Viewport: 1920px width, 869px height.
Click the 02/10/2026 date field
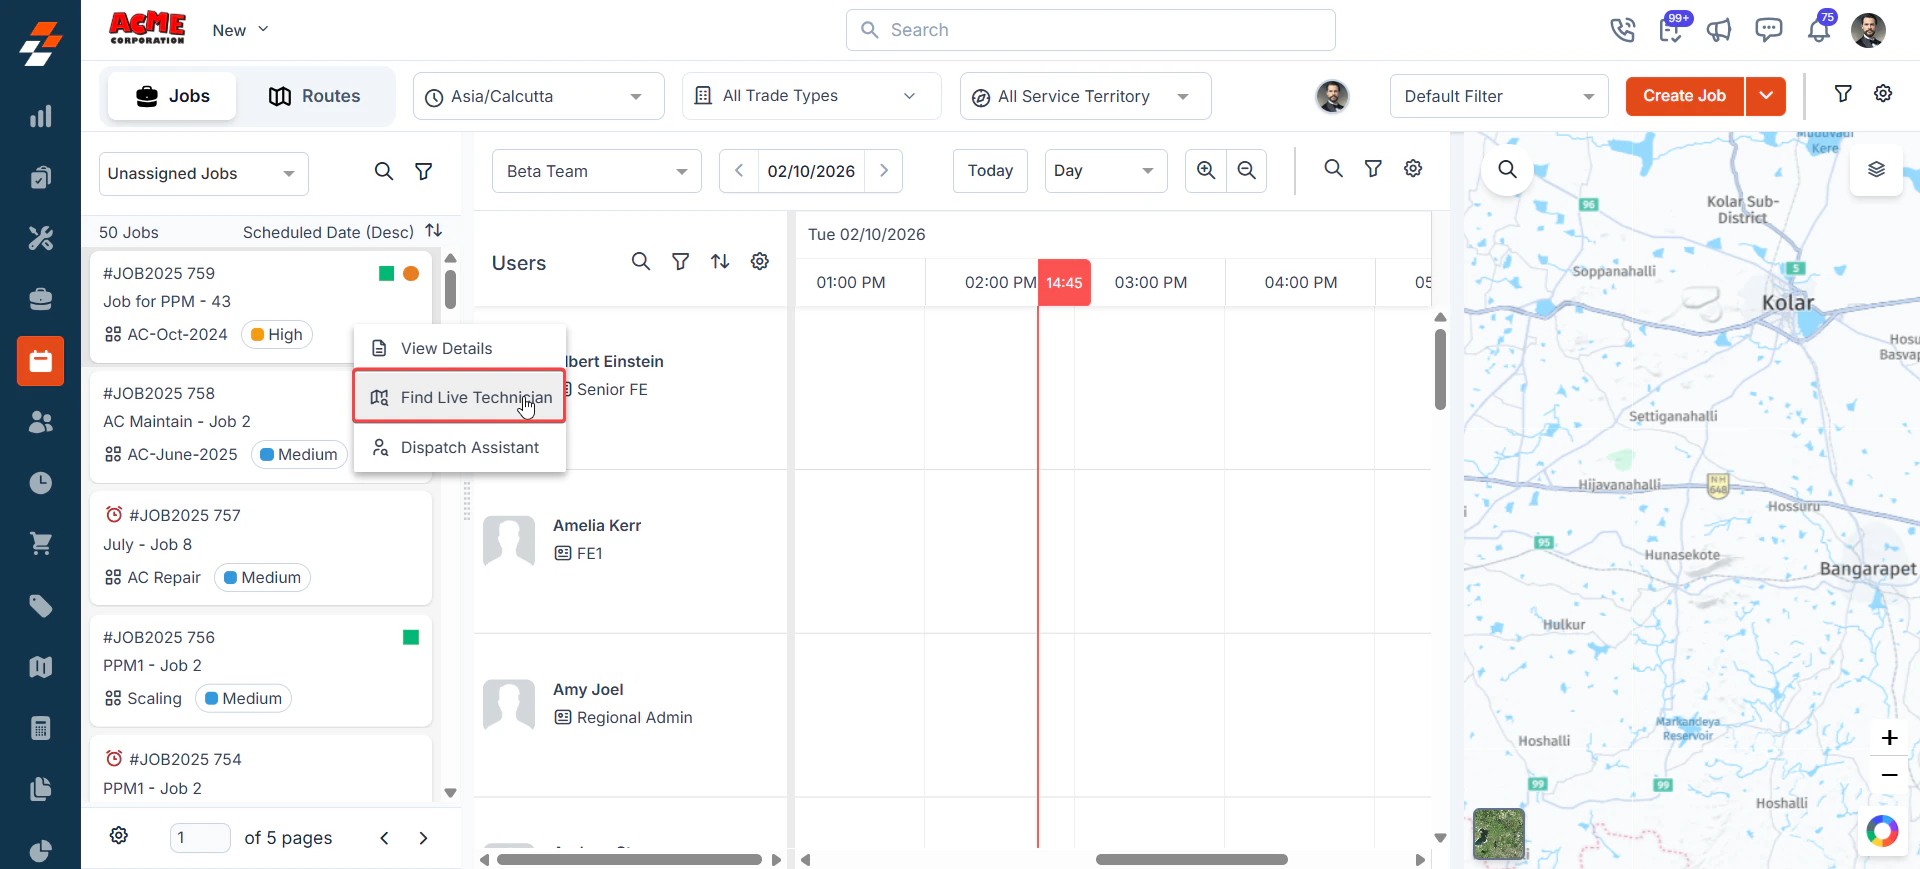(811, 171)
